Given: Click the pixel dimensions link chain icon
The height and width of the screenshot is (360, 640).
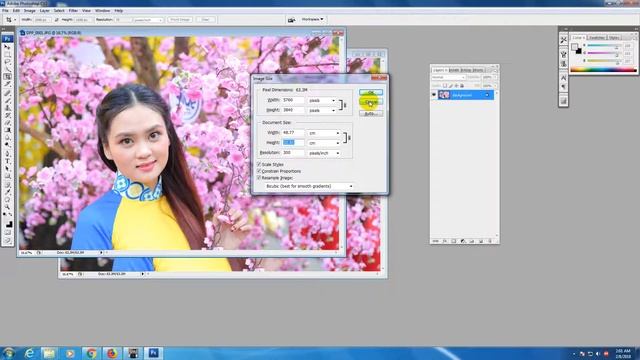Looking at the screenshot, I should point(345,105).
